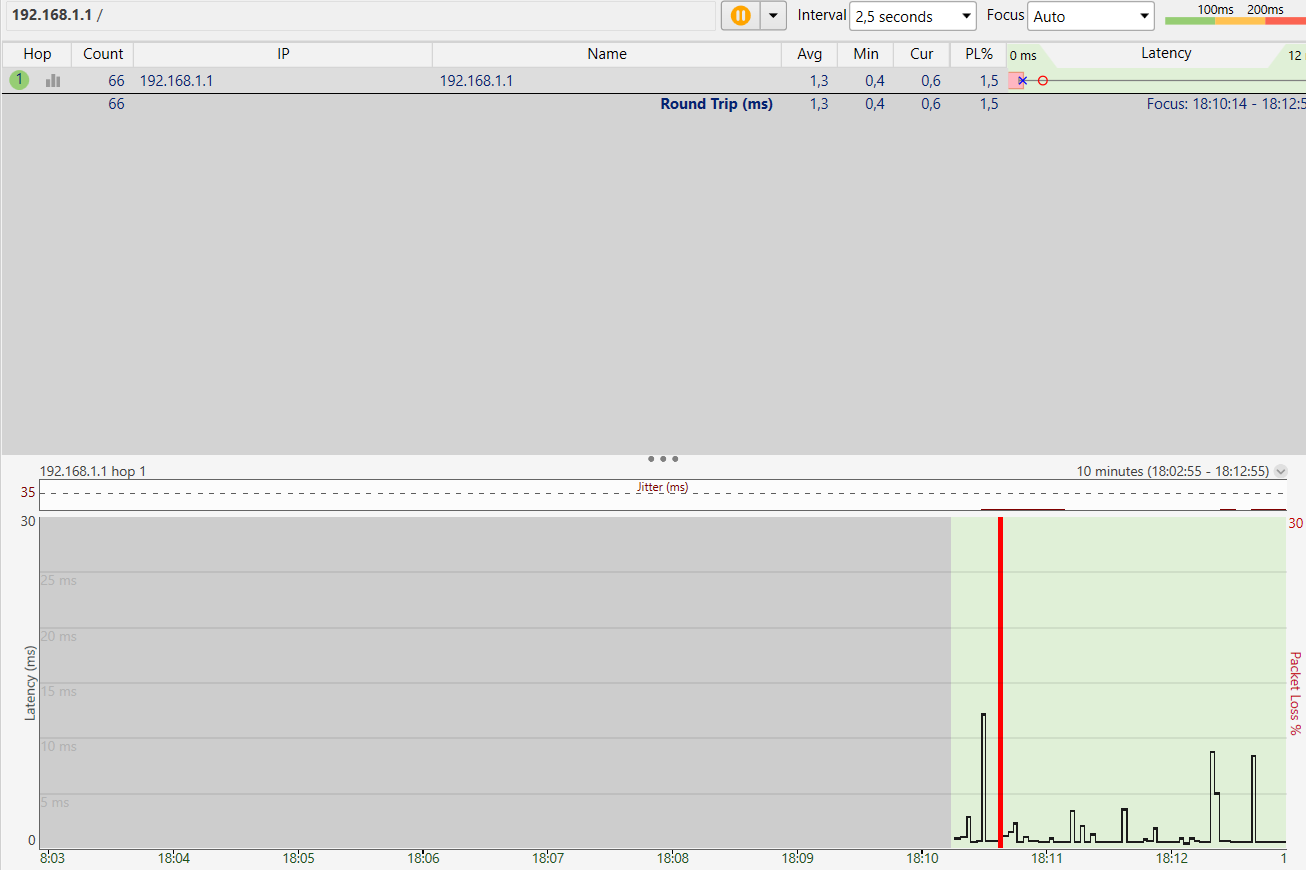Screen dimensions: 1306x870
Task: Click the Latency (ms) vertical axis label
Action: click(30, 683)
